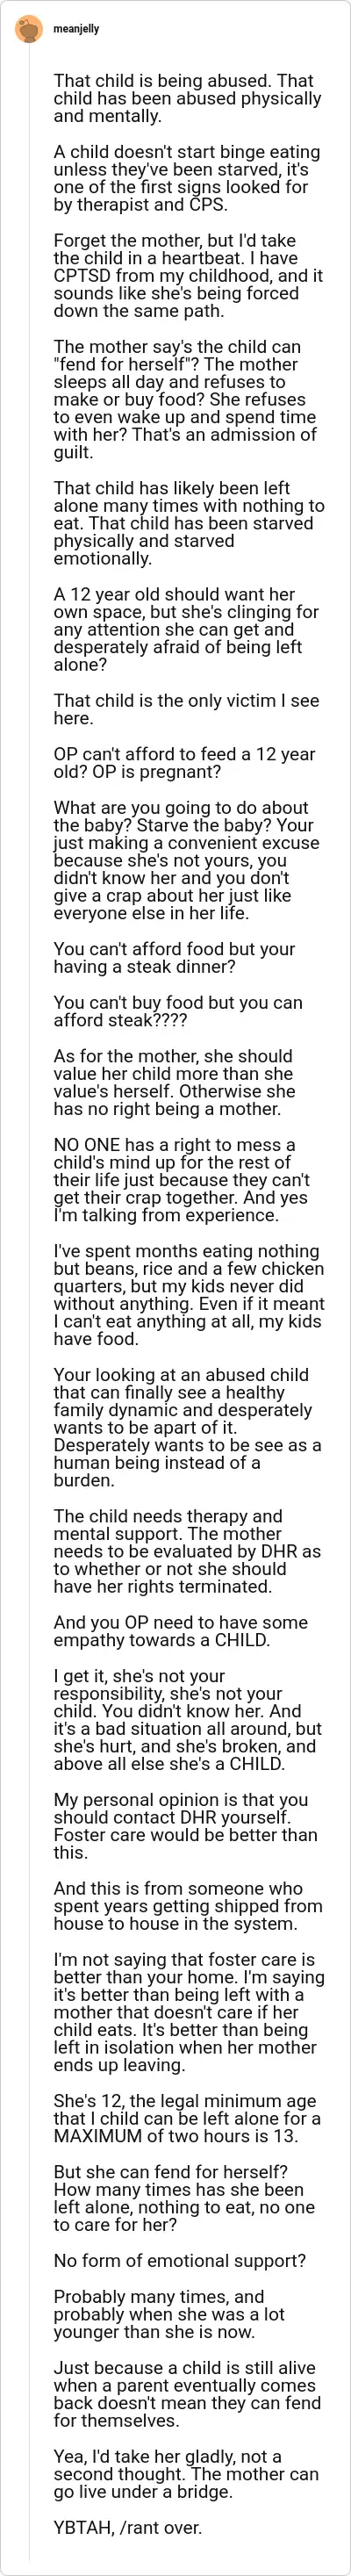The image size is (351, 2576).
Task: Select the paragraph starting 'That child is being abused'
Action: click(x=188, y=98)
